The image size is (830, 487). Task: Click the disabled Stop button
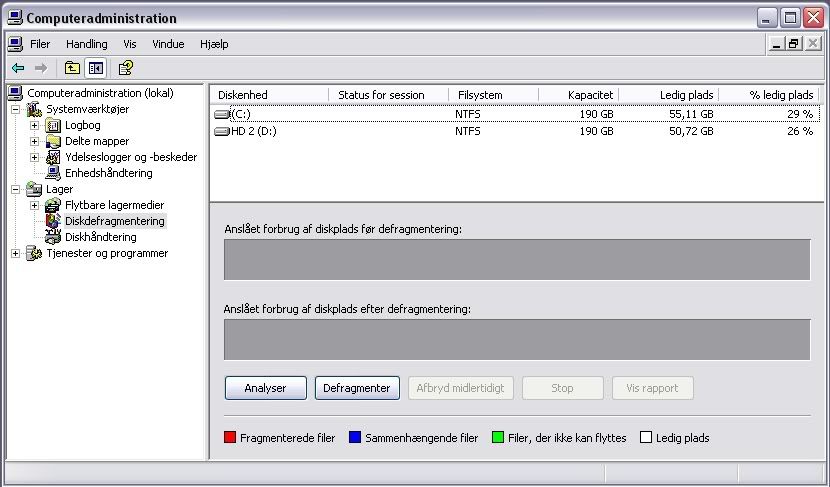(x=563, y=388)
